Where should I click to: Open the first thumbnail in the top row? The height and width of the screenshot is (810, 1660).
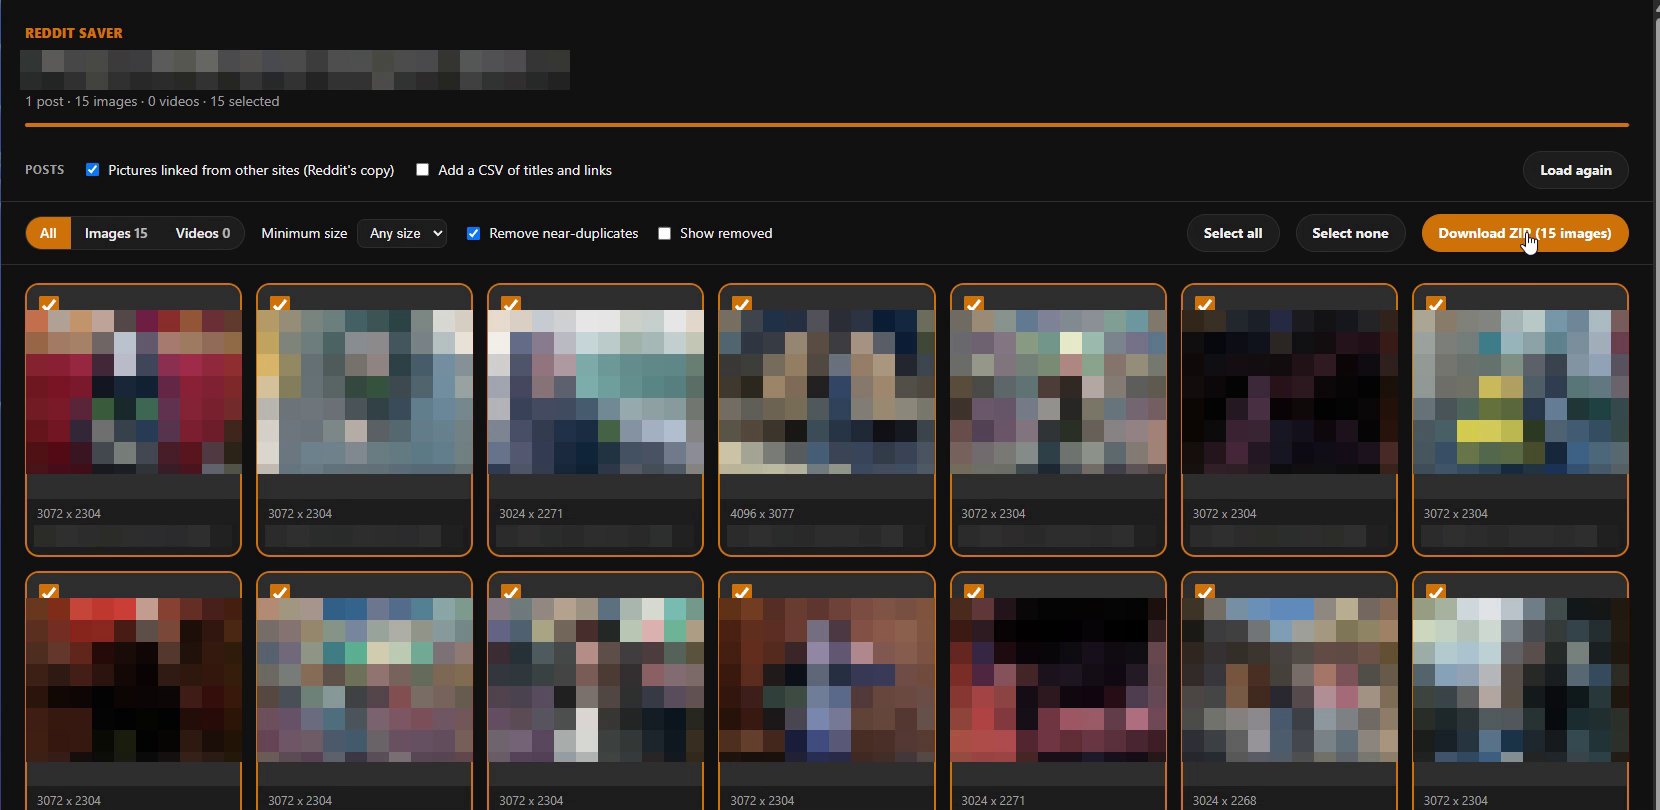[133, 392]
